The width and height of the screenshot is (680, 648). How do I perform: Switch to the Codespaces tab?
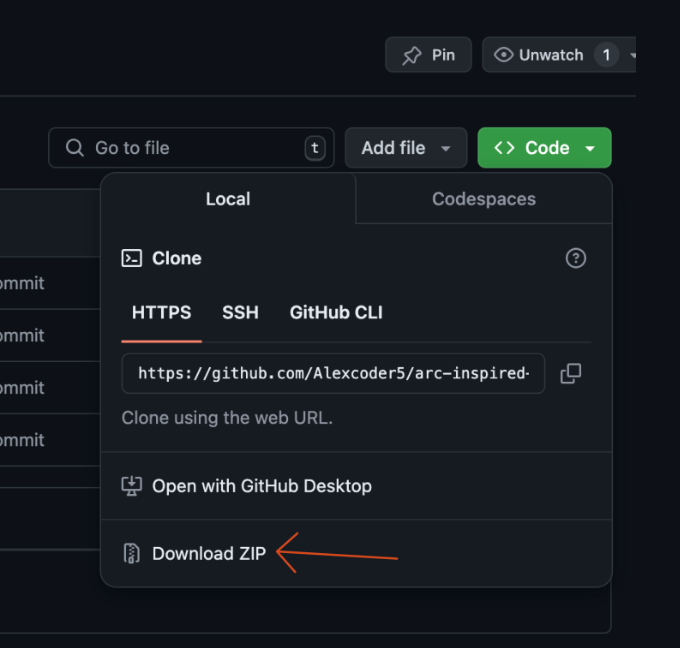(x=484, y=199)
